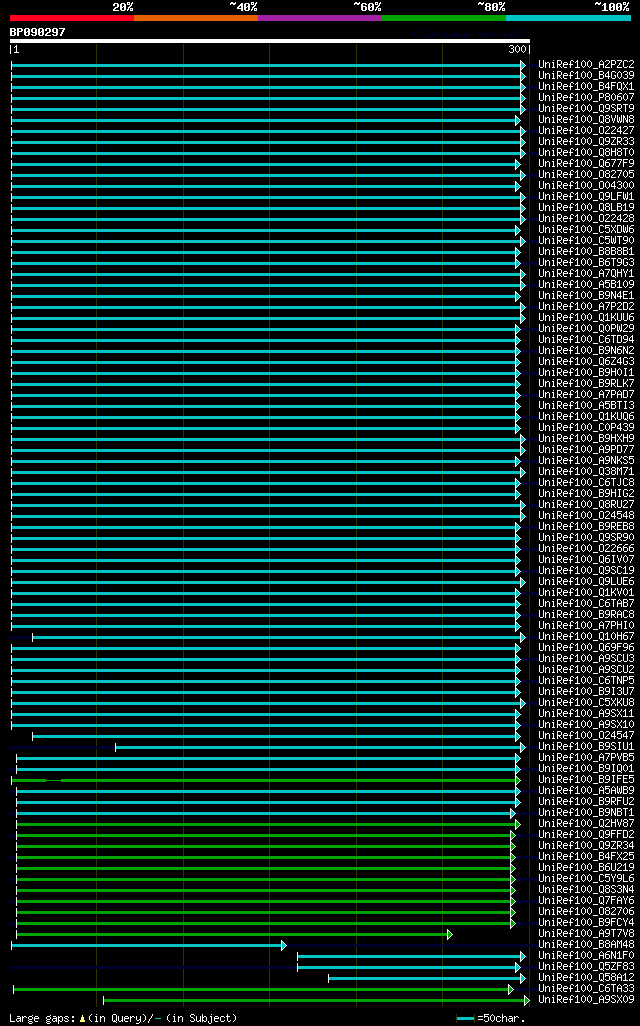Click the purple ~60% legend segment
640x1026 pixels.
click(320, 18)
